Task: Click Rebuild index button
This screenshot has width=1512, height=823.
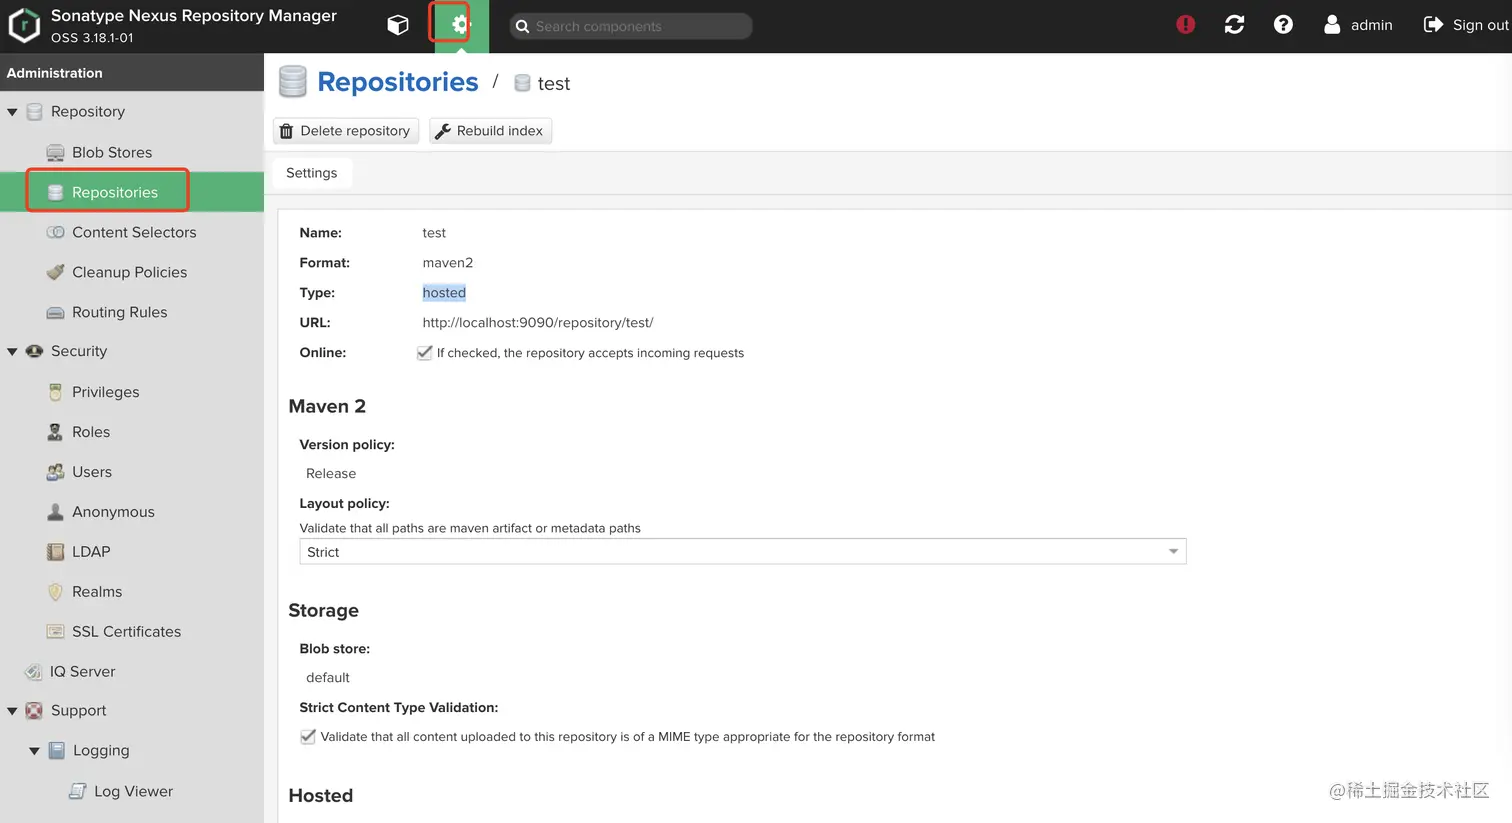Action: (490, 131)
